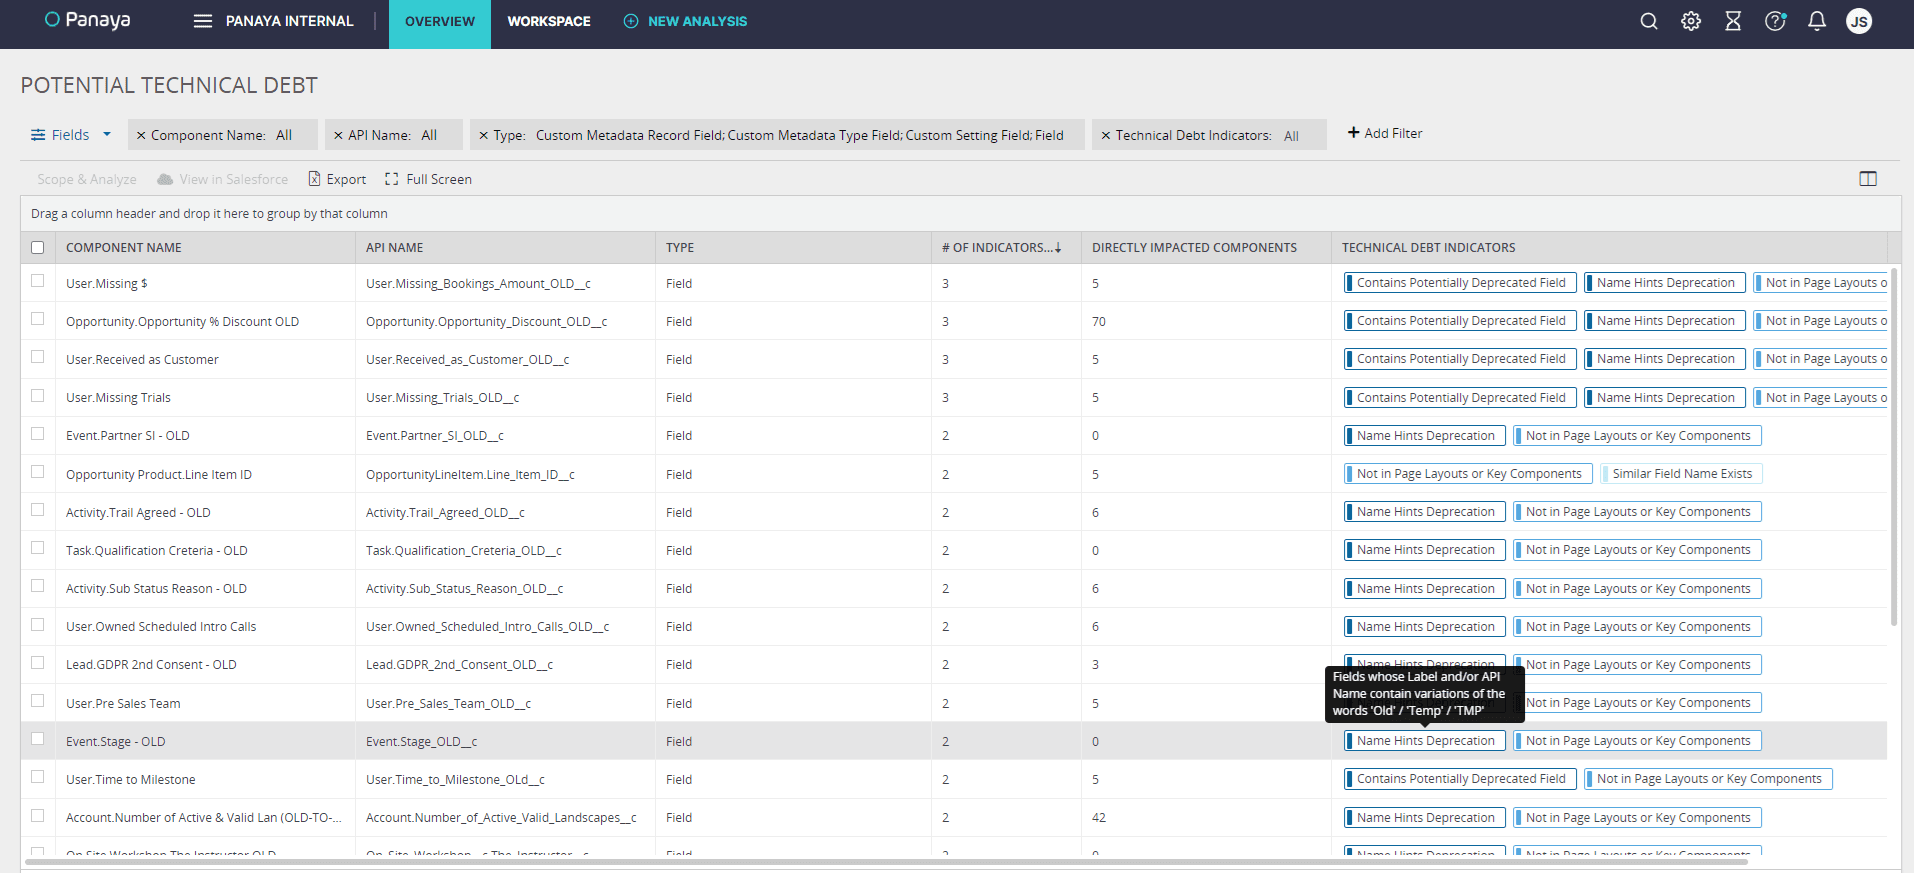This screenshot has width=1914, height=873.
Task: Click impacted components value 42
Action: [x=1098, y=818]
